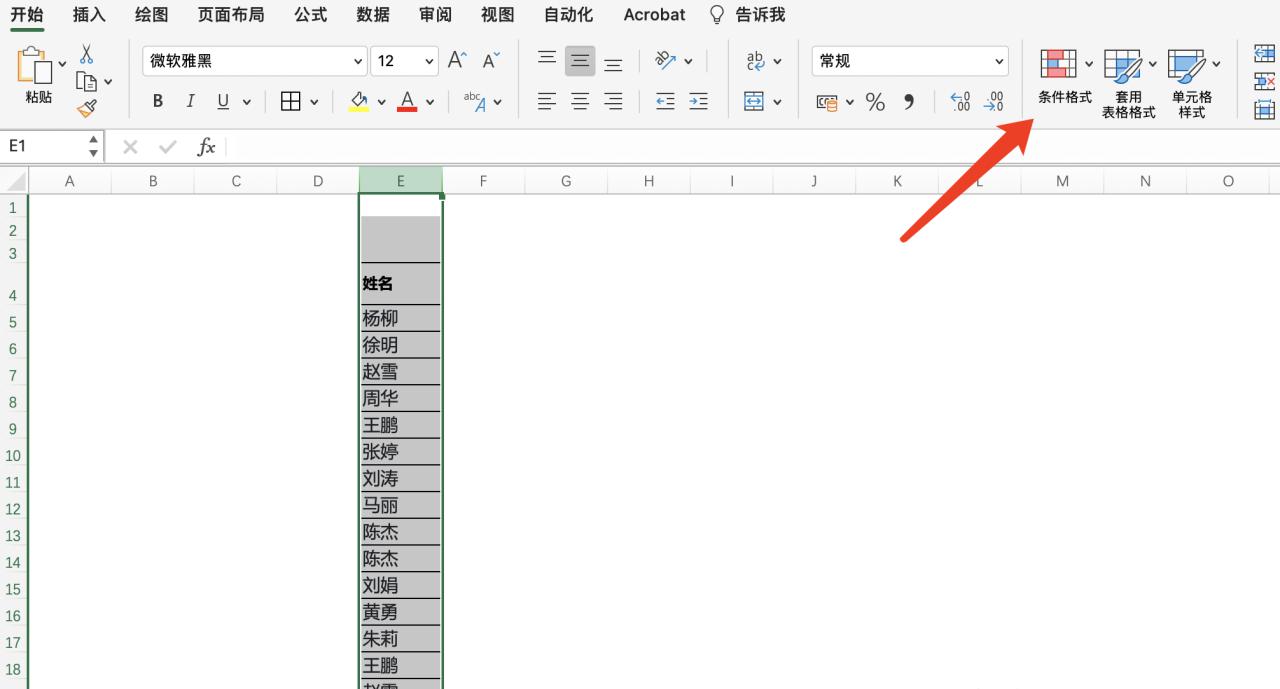
Task: Click the Copy icon
Action: [x=87, y=81]
